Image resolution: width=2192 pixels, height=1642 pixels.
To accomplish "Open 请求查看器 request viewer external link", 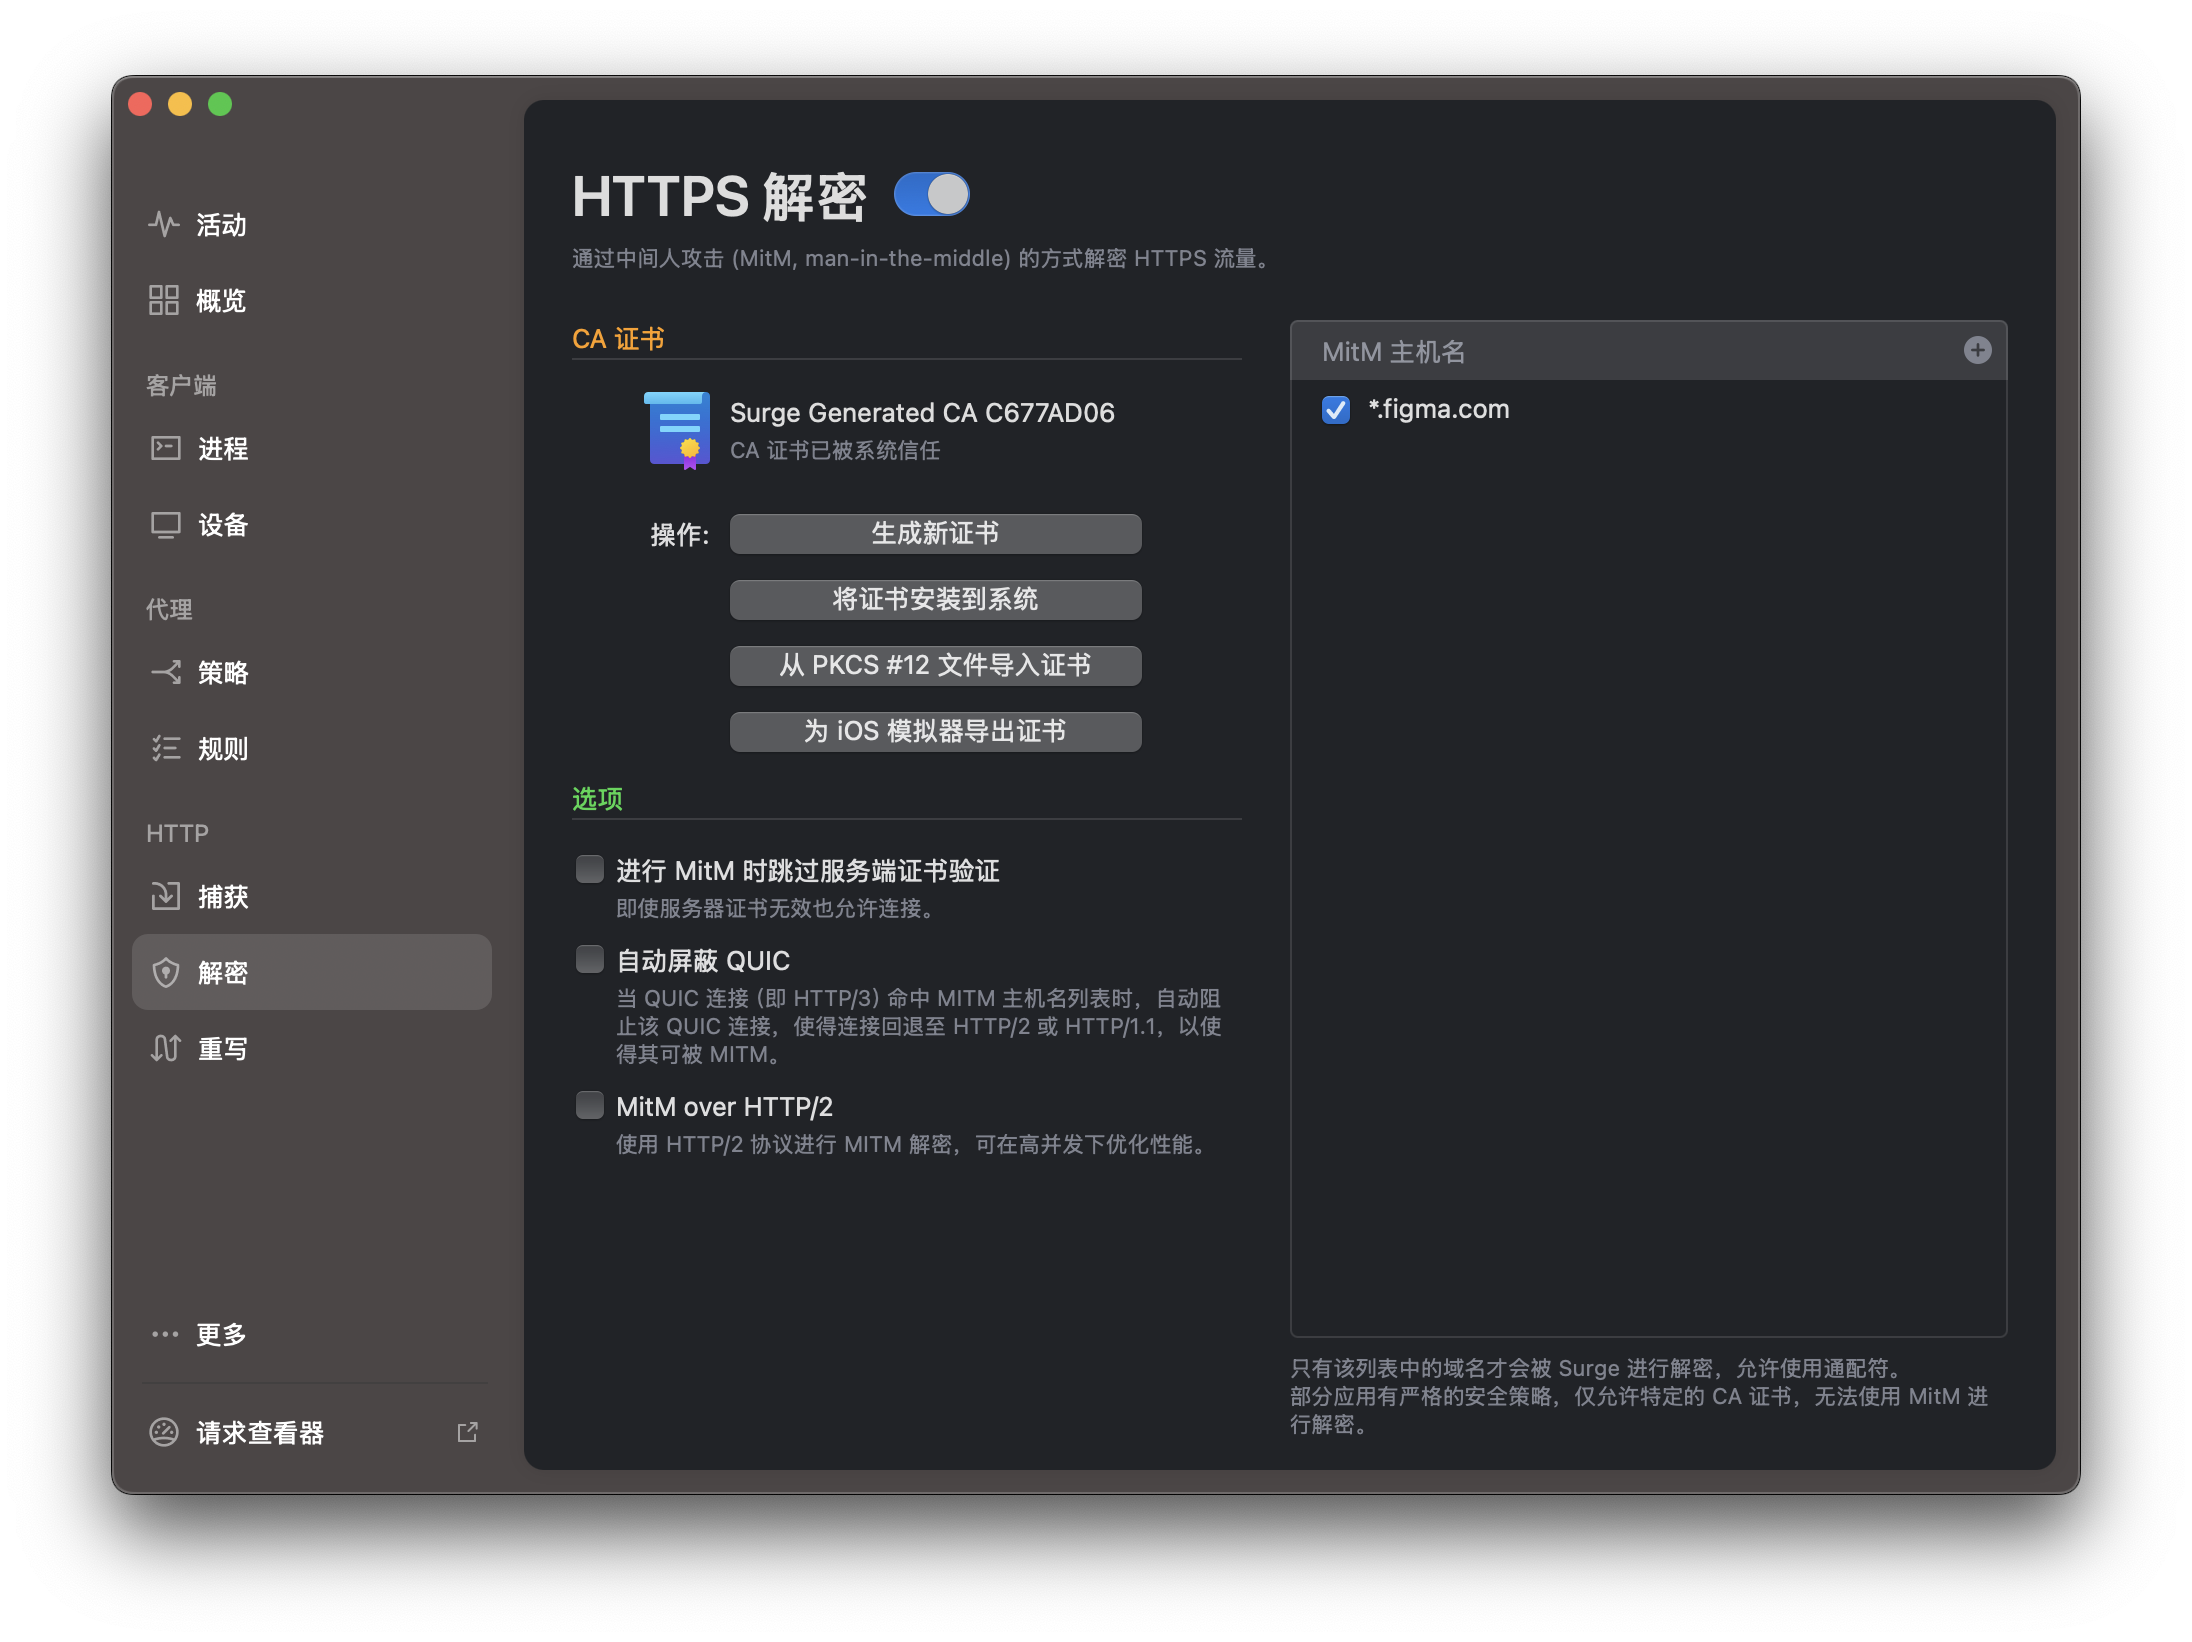I will (x=467, y=1432).
